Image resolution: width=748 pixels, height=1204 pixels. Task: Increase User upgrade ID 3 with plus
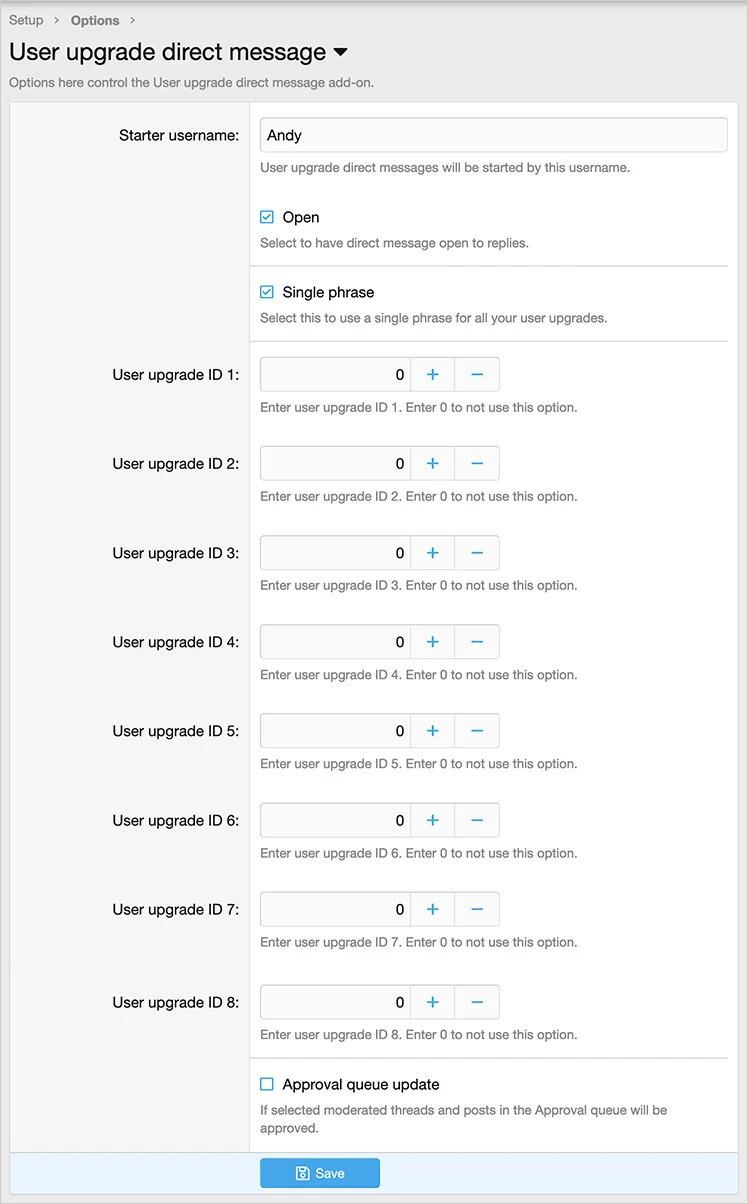(x=433, y=553)
